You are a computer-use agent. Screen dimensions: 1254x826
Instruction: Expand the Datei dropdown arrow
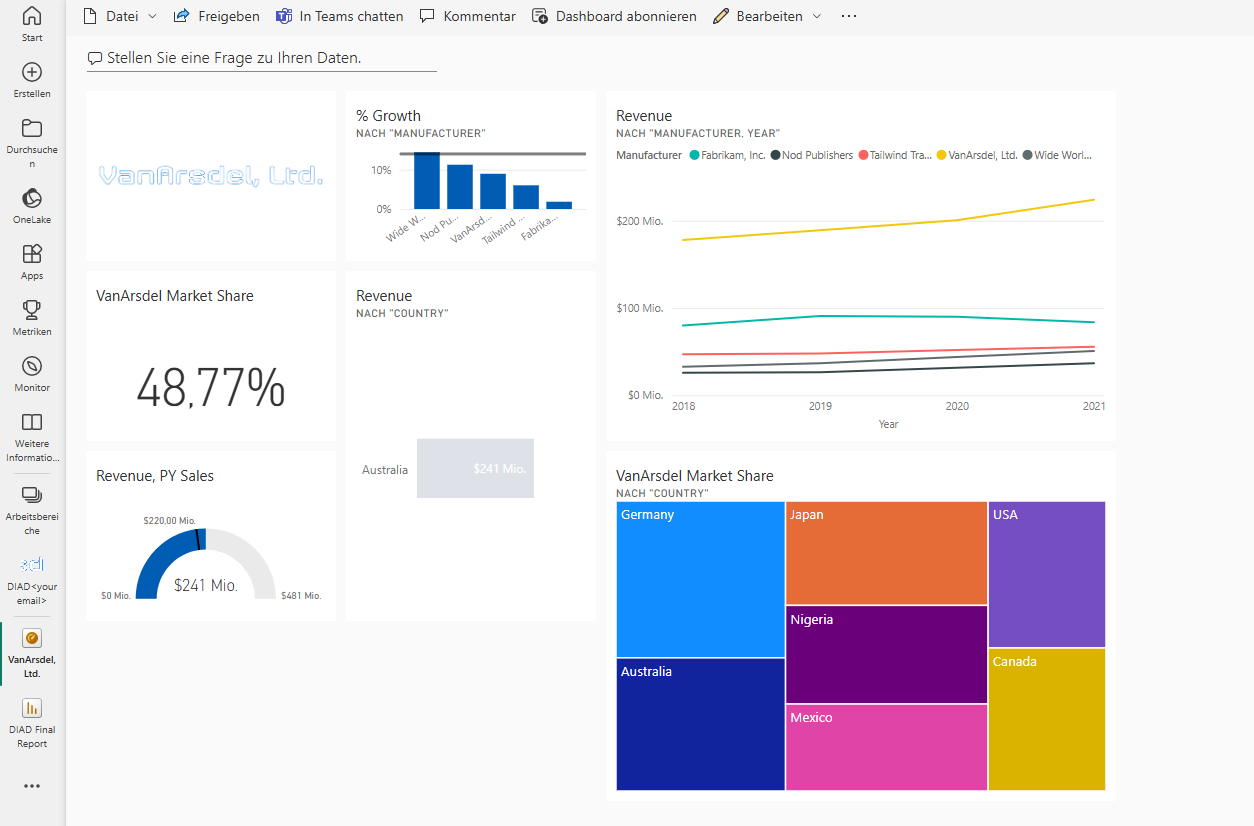[152, 16]
